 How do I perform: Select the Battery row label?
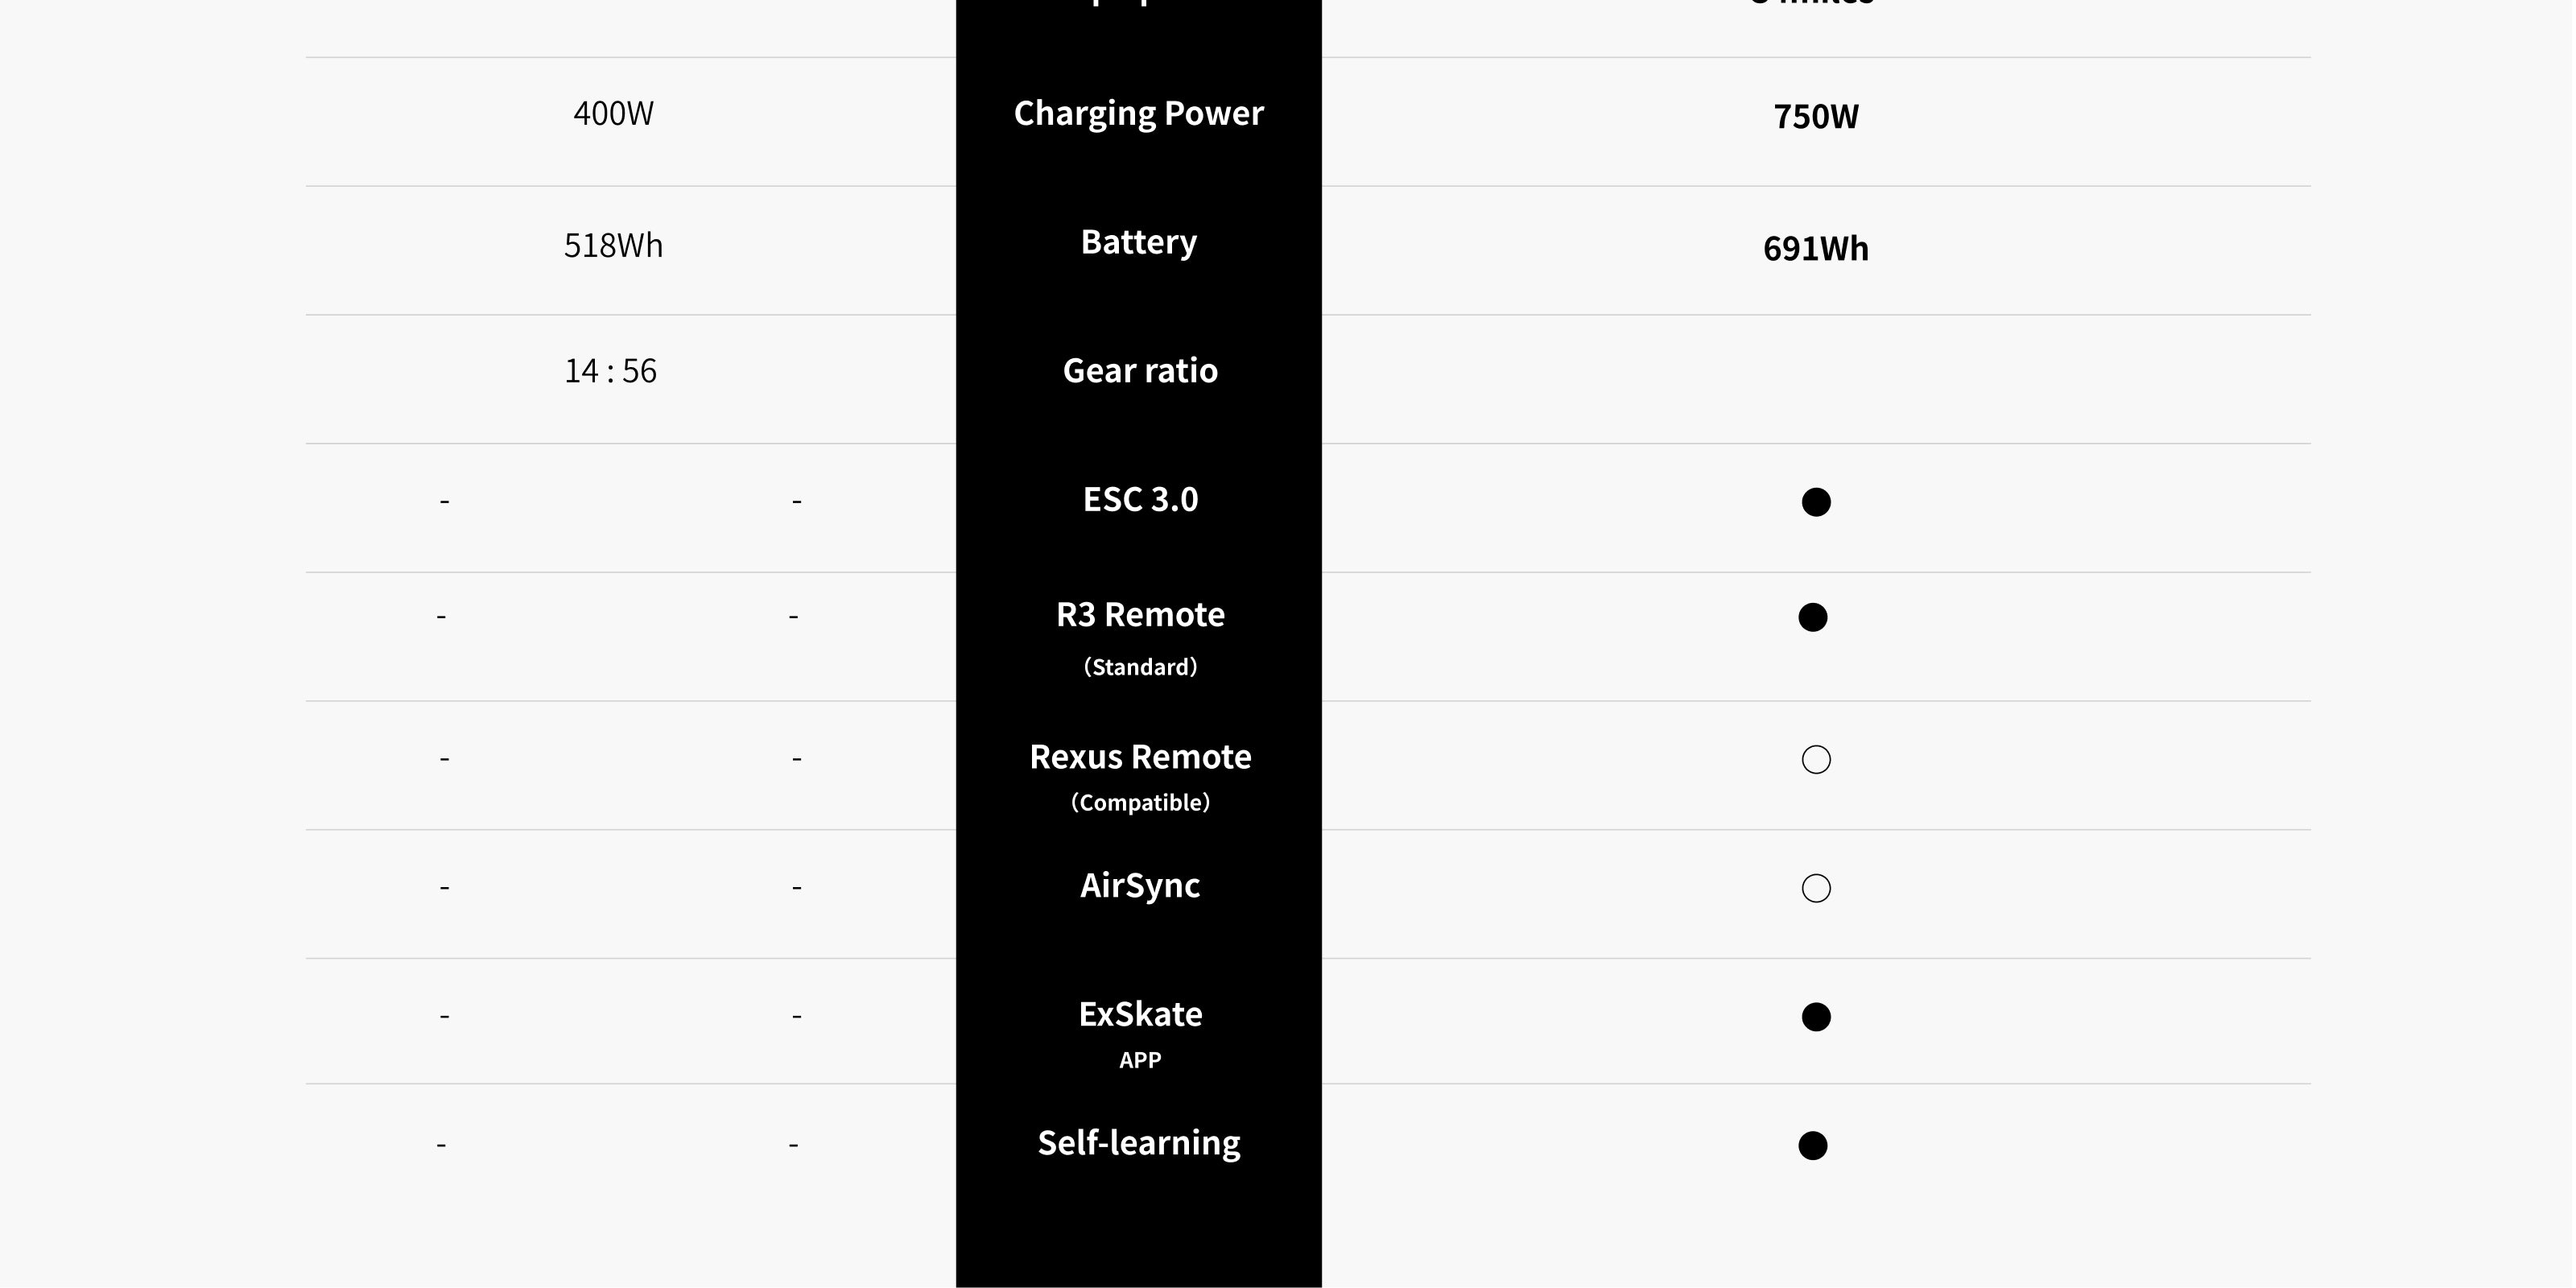1139,243
